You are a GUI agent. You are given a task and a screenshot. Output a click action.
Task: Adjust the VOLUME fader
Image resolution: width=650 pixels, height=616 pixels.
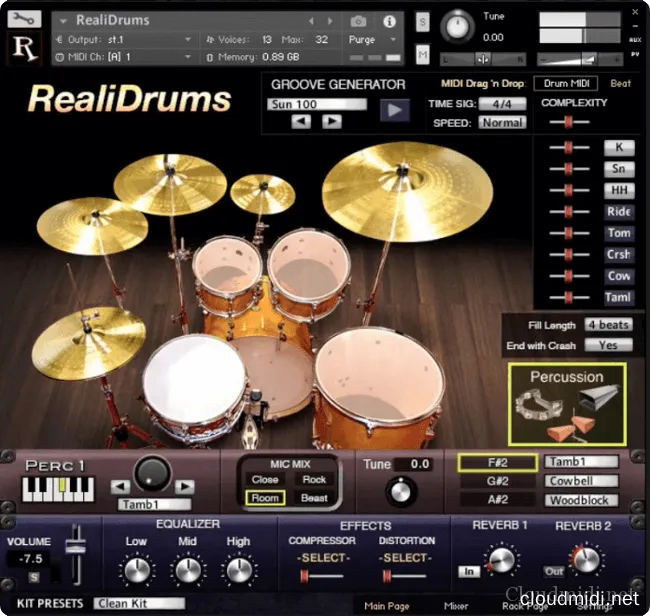click(75, 547)
